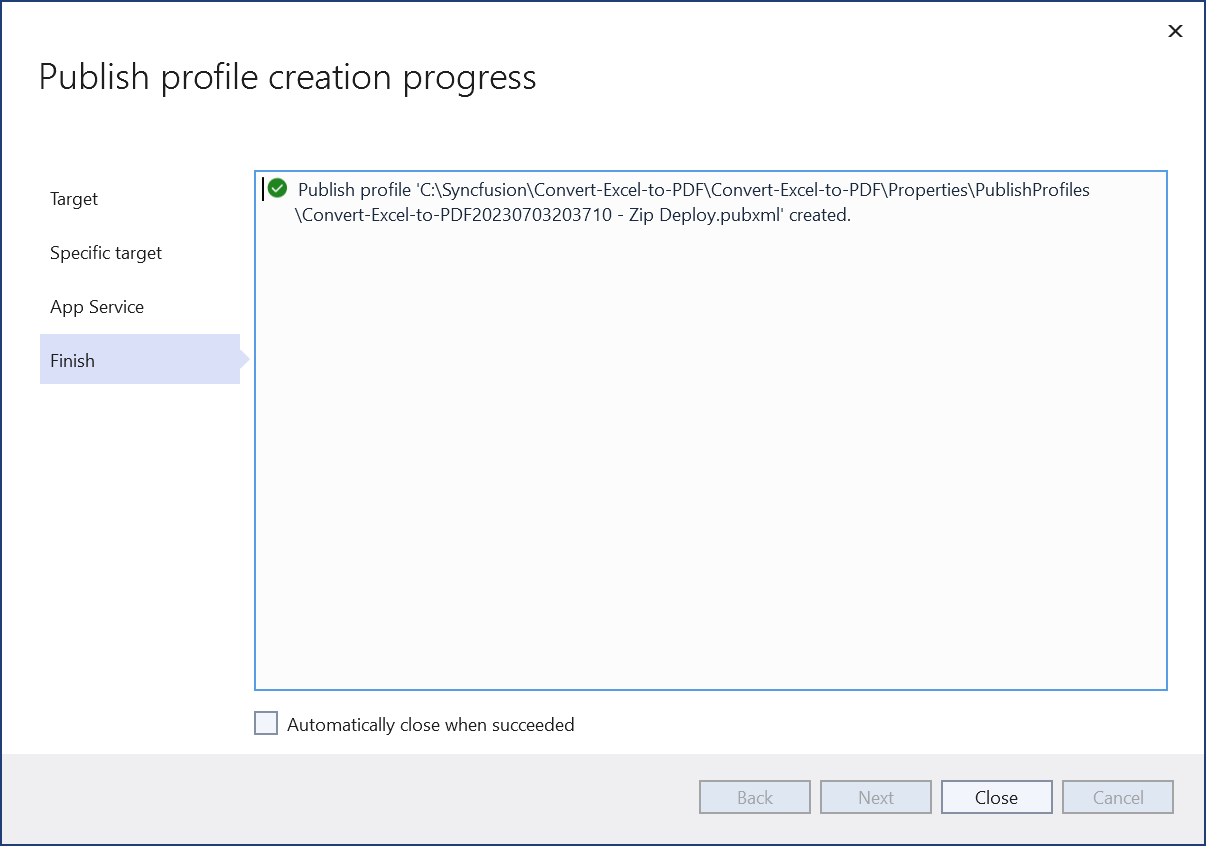Click the green success checkmark icon
Screen dimensions: 1206x846
(x=277, y=188)
